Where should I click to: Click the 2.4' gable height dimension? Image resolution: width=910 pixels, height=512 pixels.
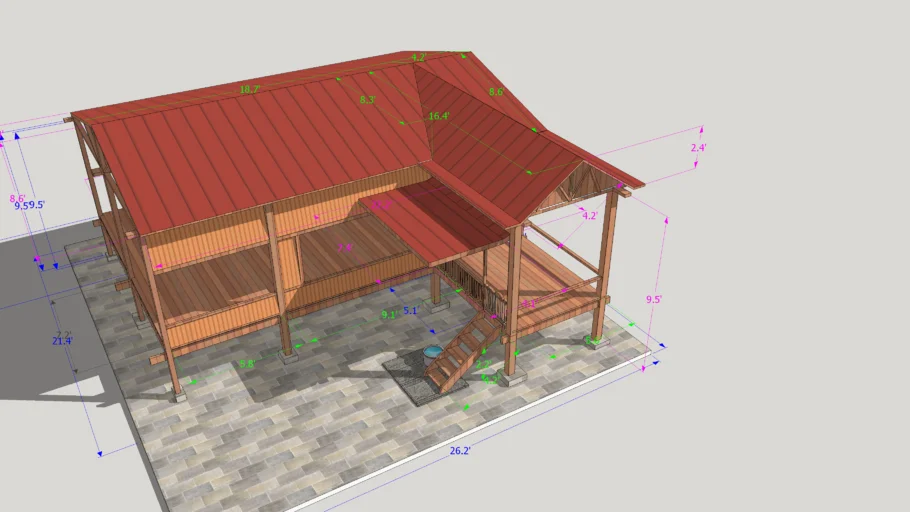[x=699, y=148]
